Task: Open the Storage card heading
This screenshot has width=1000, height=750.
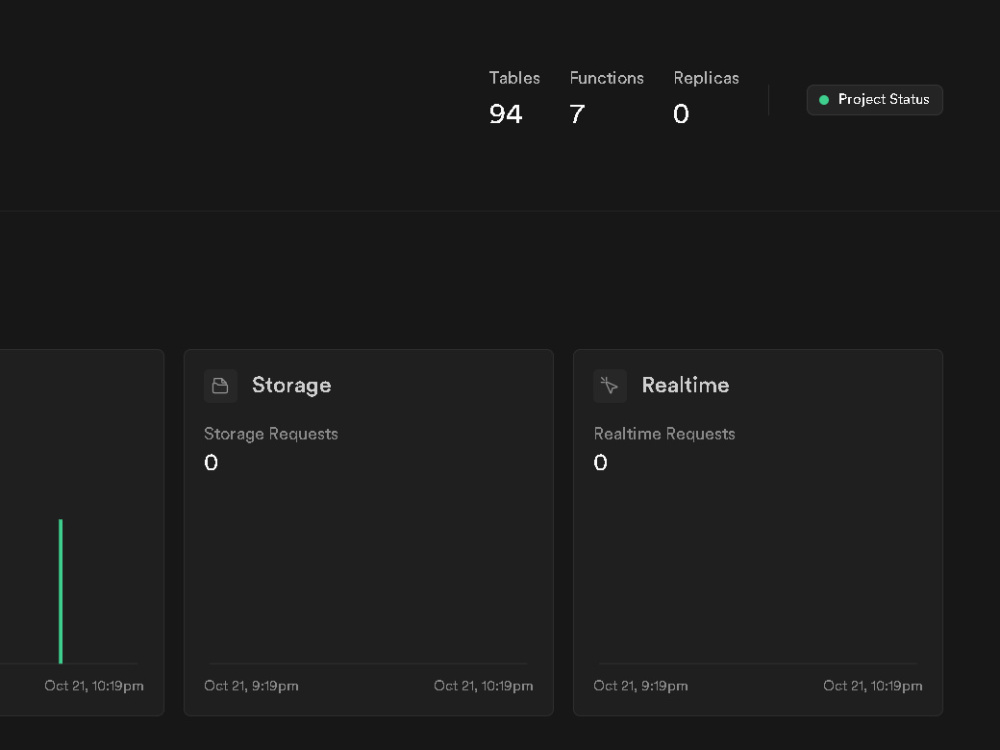Action: [291, 385]
